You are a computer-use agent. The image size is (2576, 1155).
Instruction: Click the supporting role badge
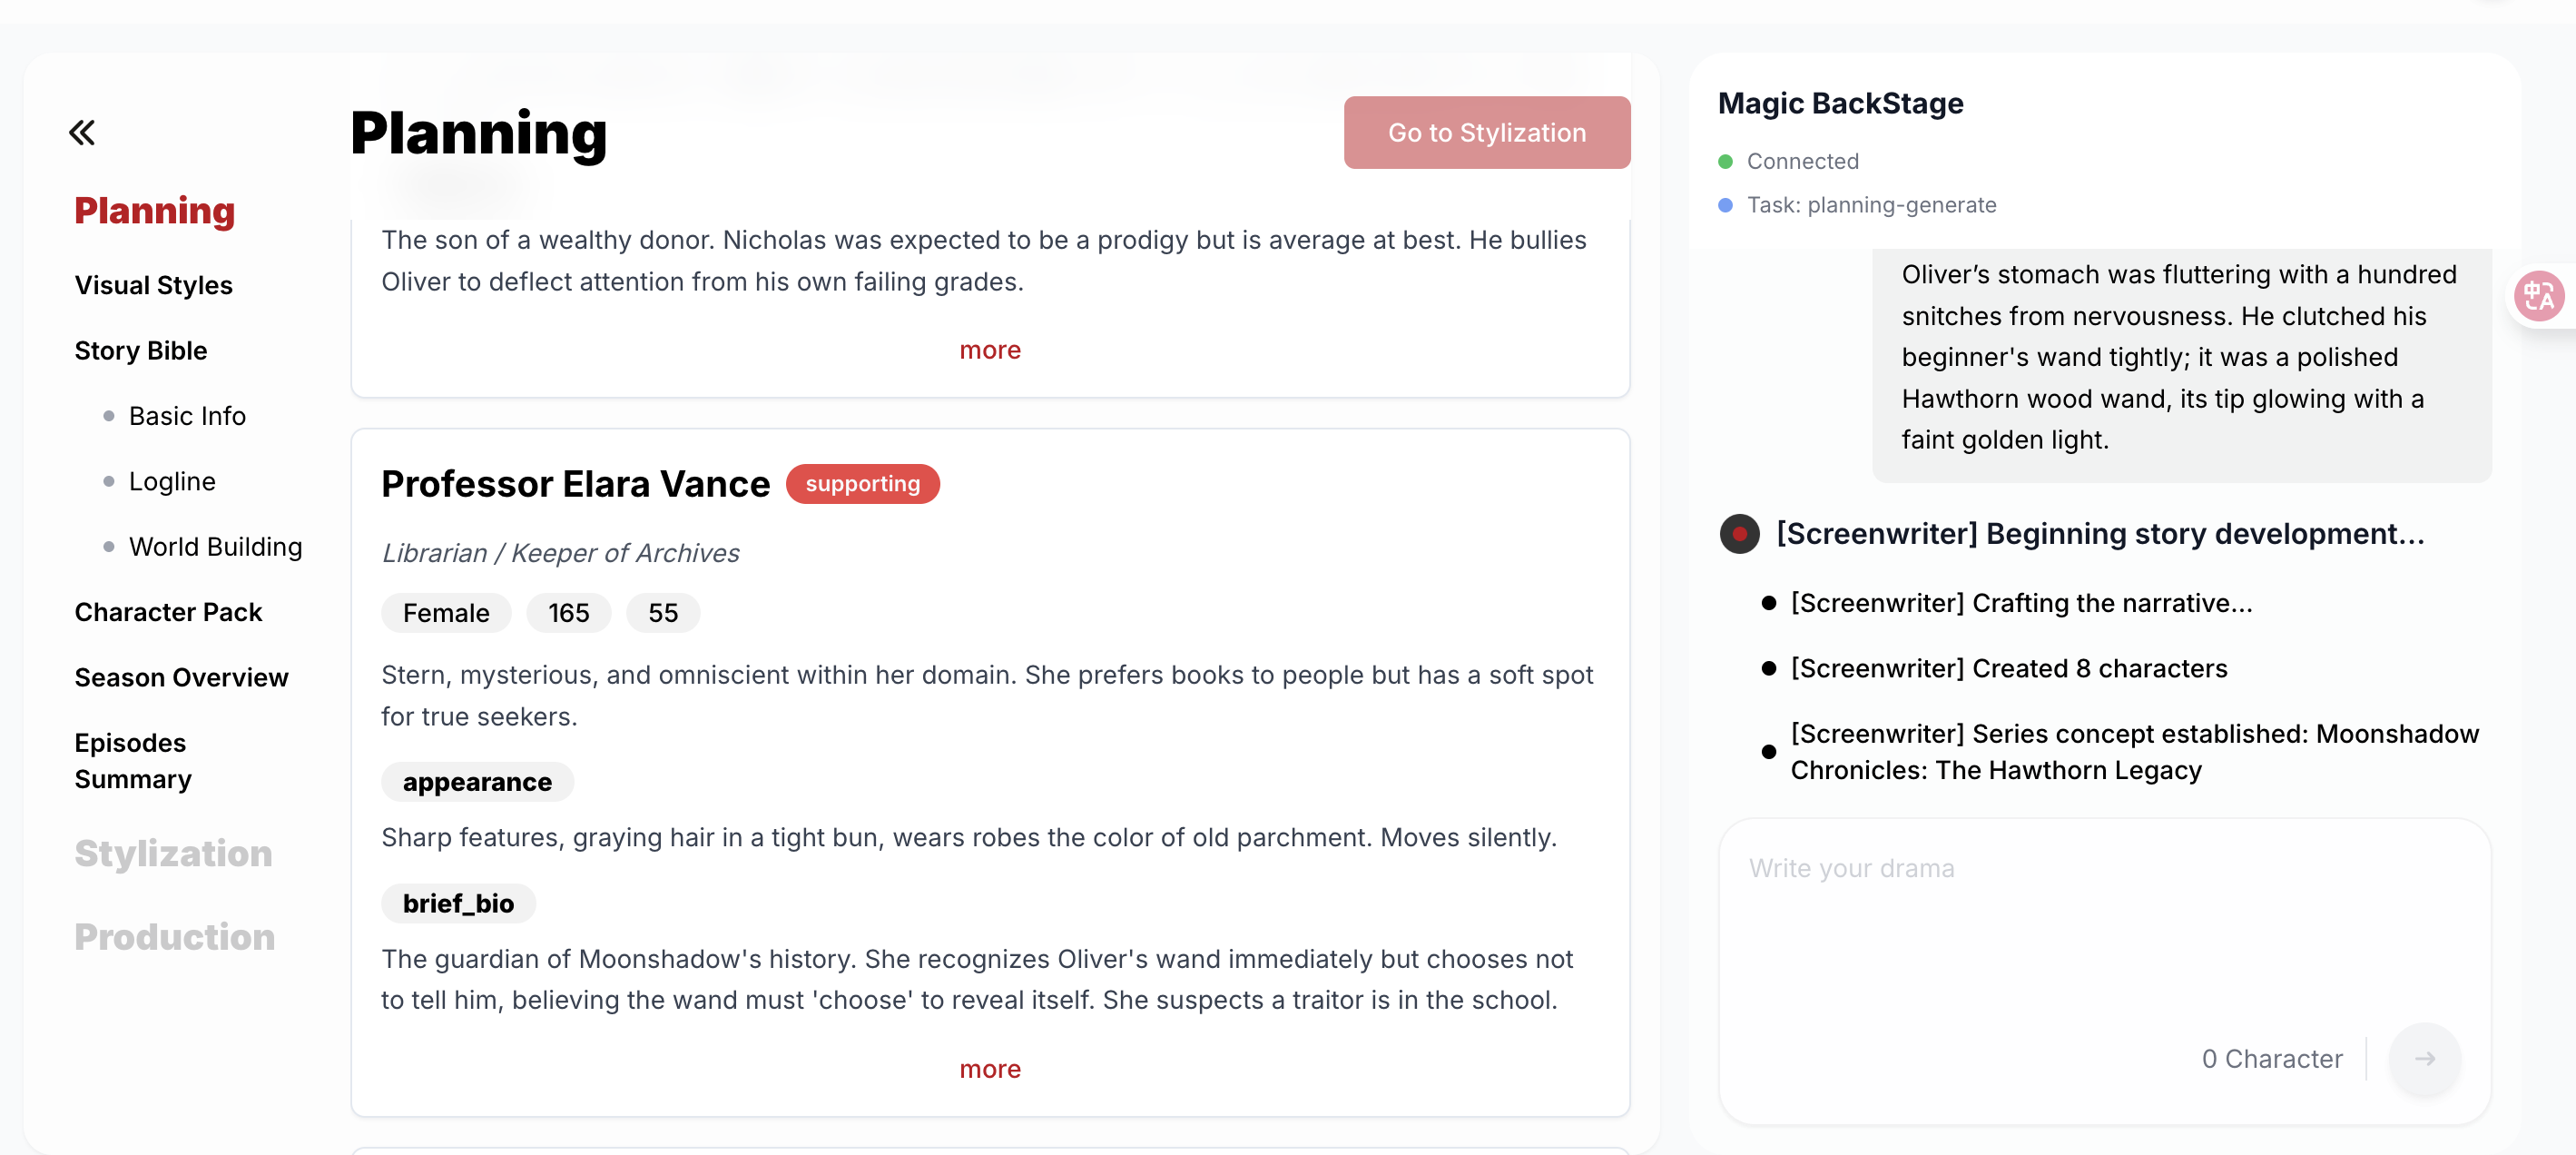pos(862,484)
